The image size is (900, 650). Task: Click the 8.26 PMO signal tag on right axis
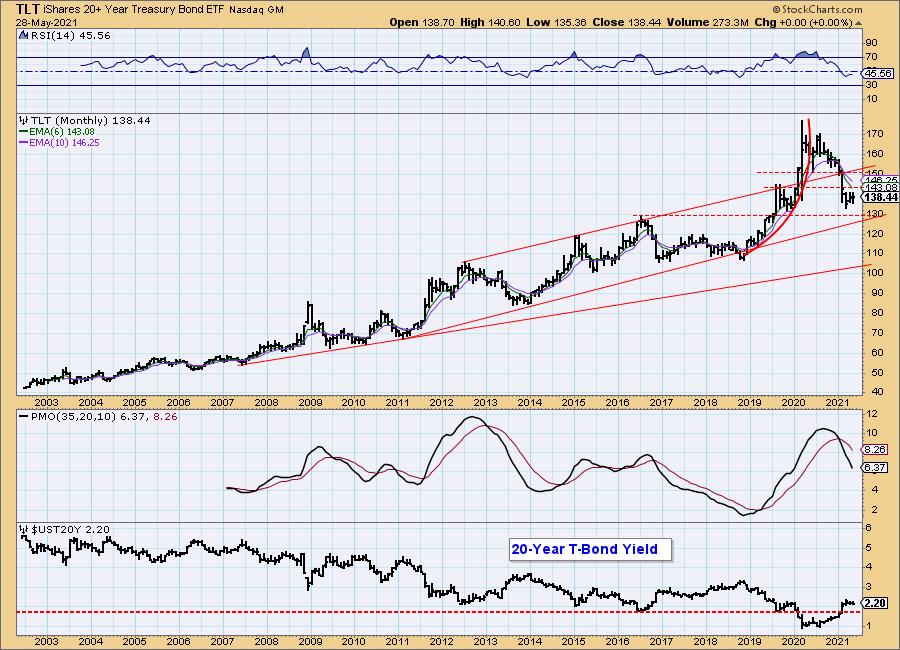pyautogui.click(x=875, y=450)
